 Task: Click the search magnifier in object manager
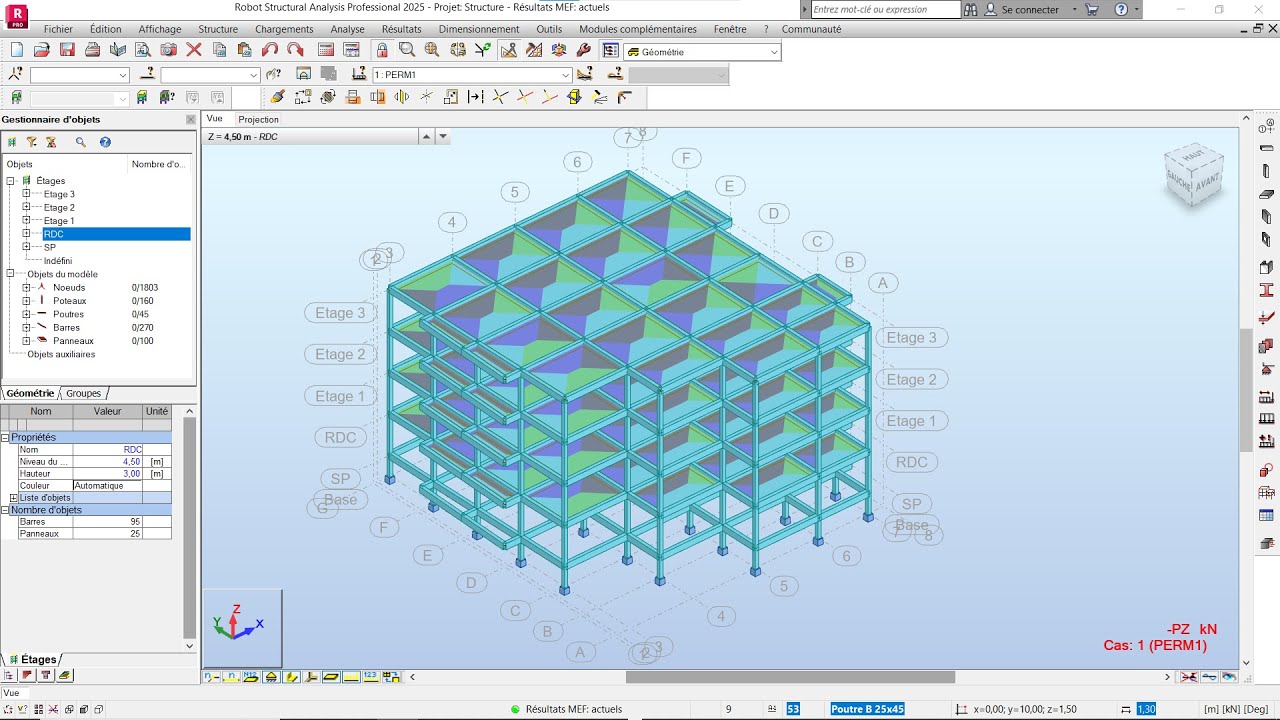[x=81, y=142]
